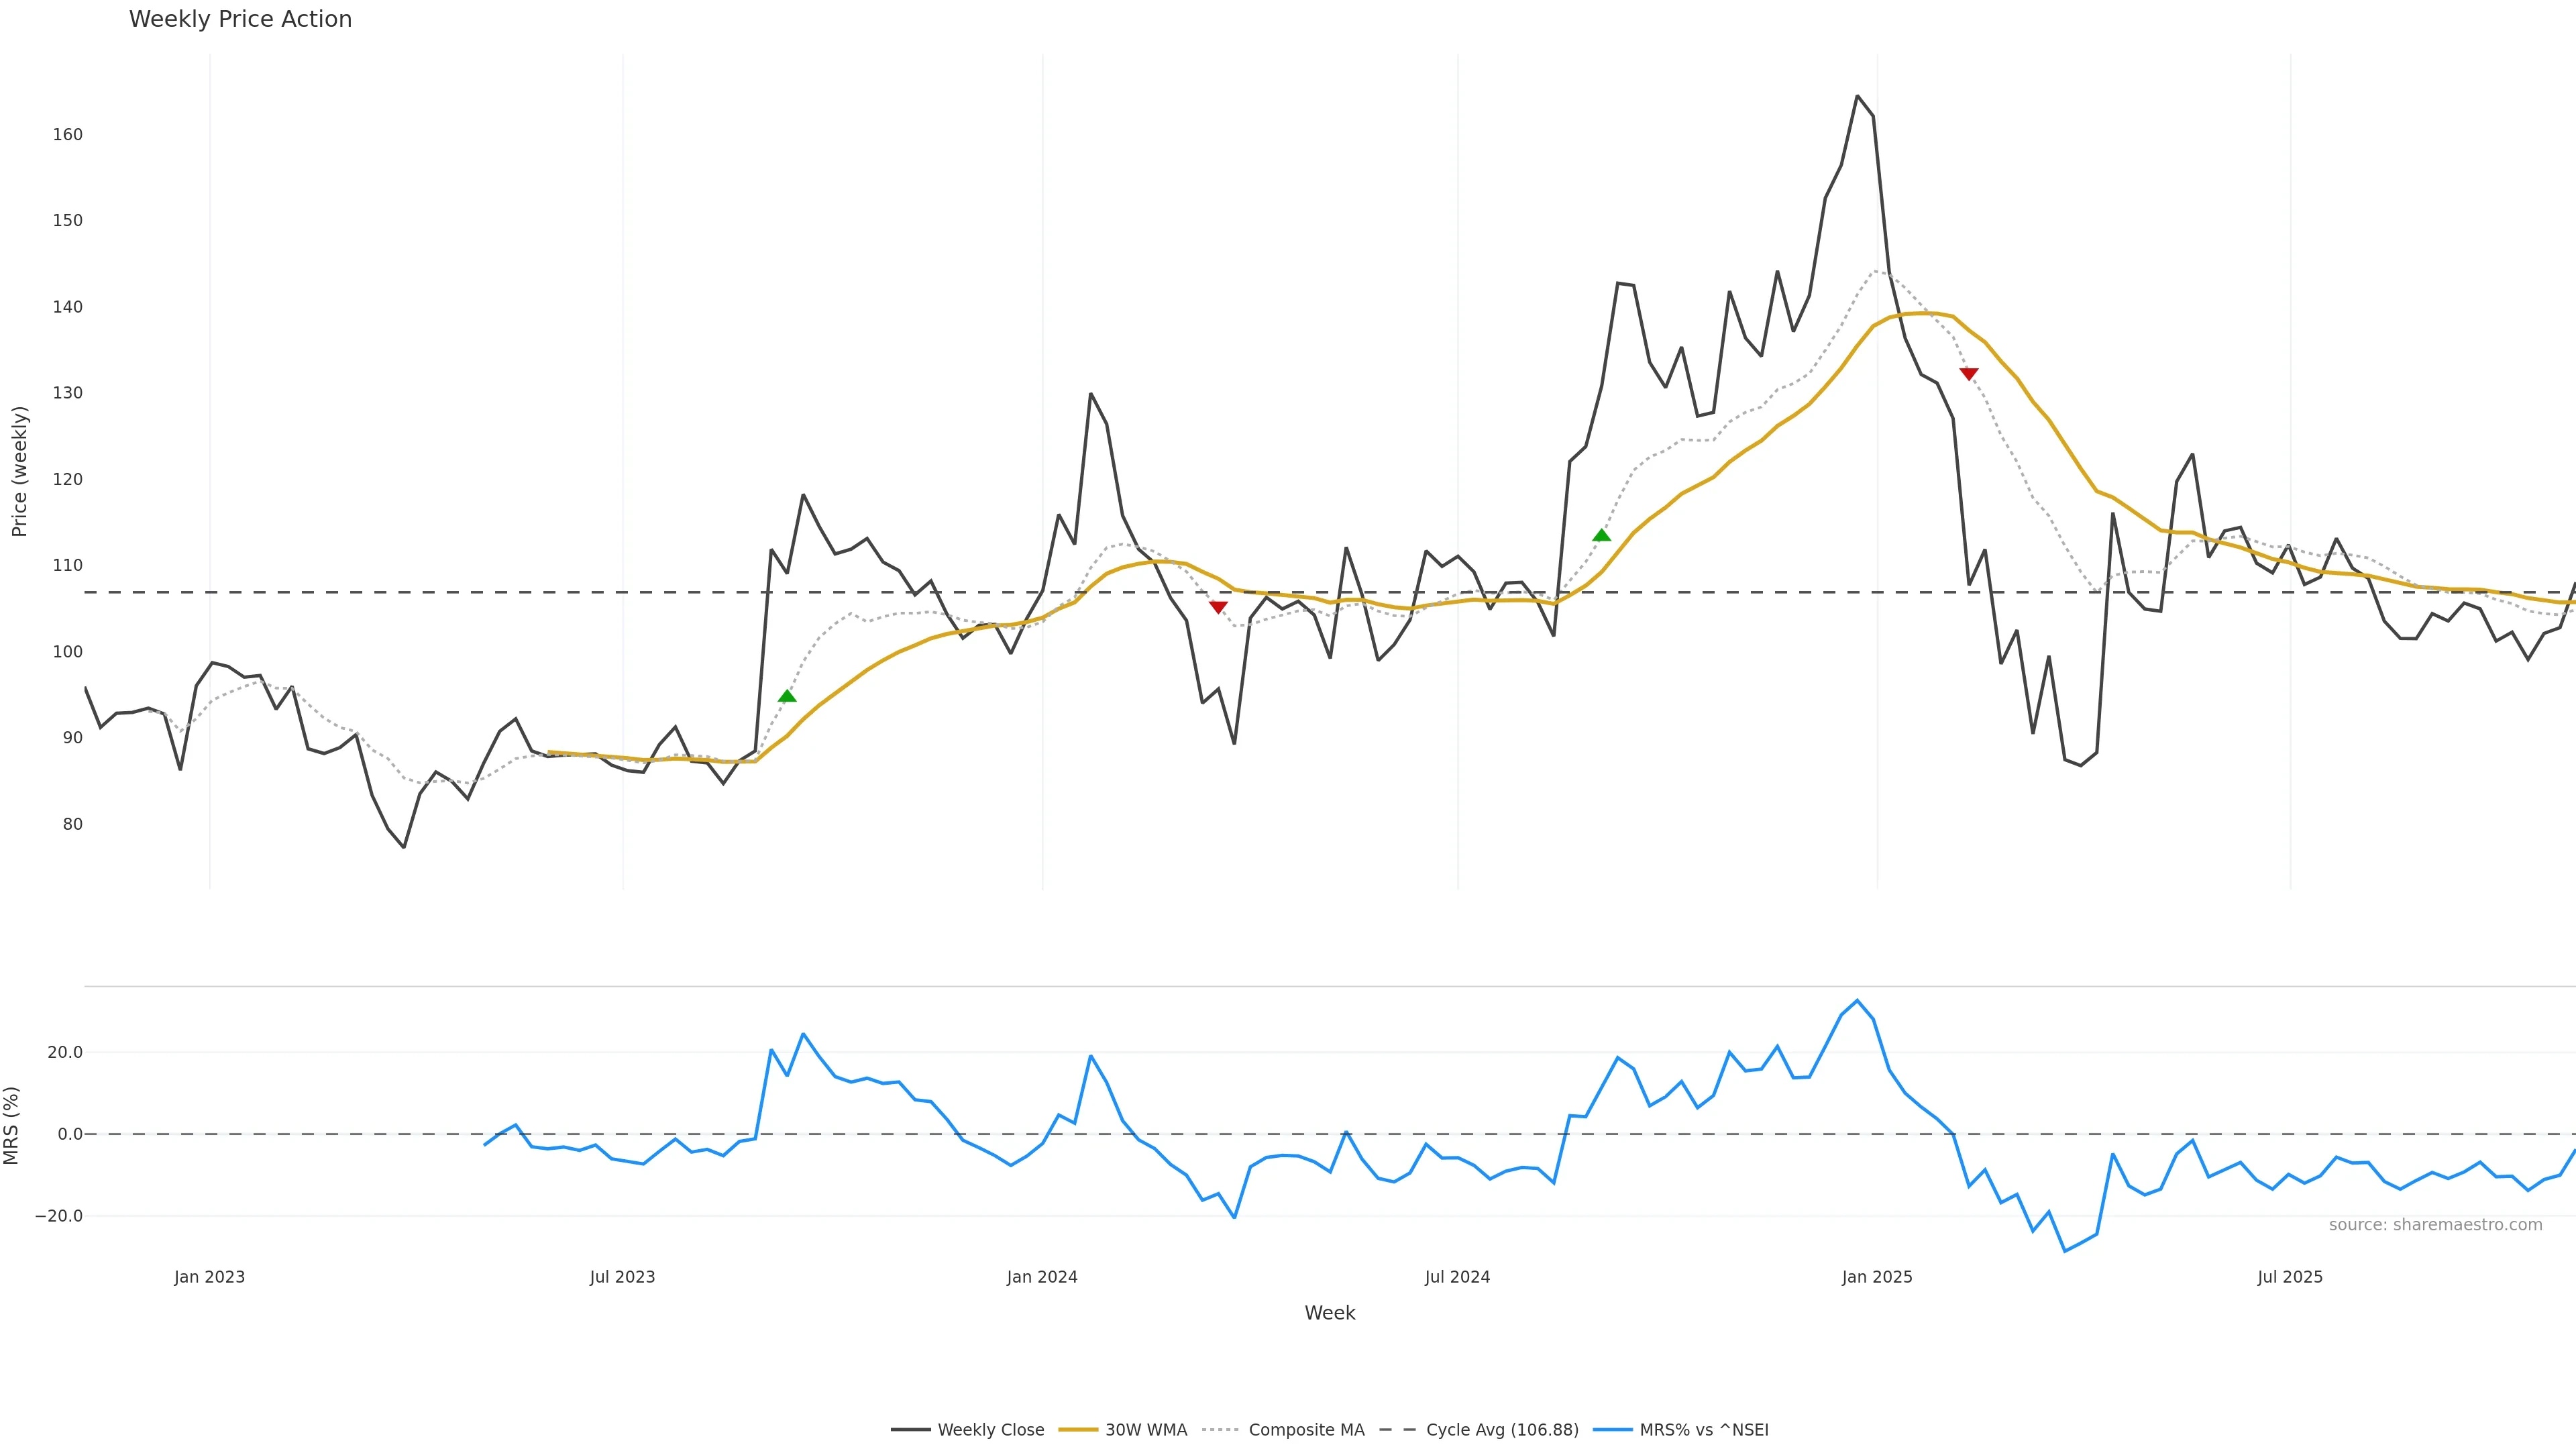This screenshot has height=1449, width=2576.
Task: Select the Jul 2025 x-axis tick label
Action: [2290, 1277]
